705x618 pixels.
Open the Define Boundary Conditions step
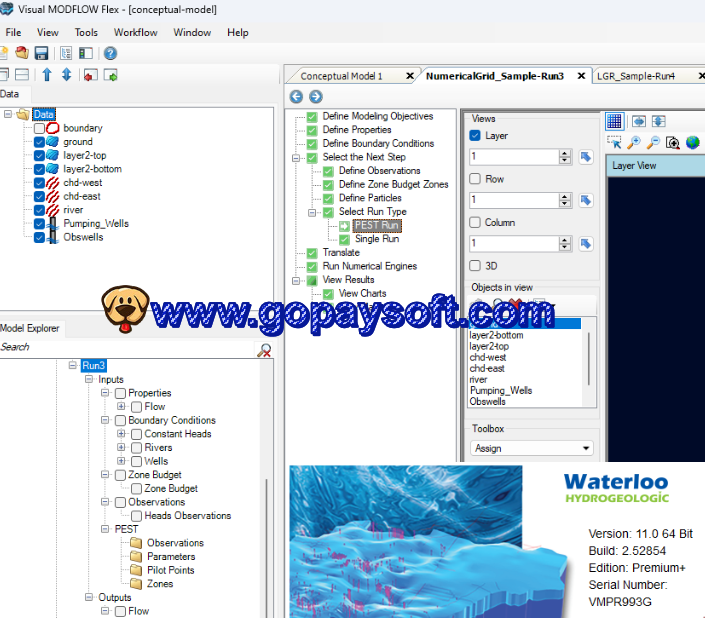pos(378,143)
